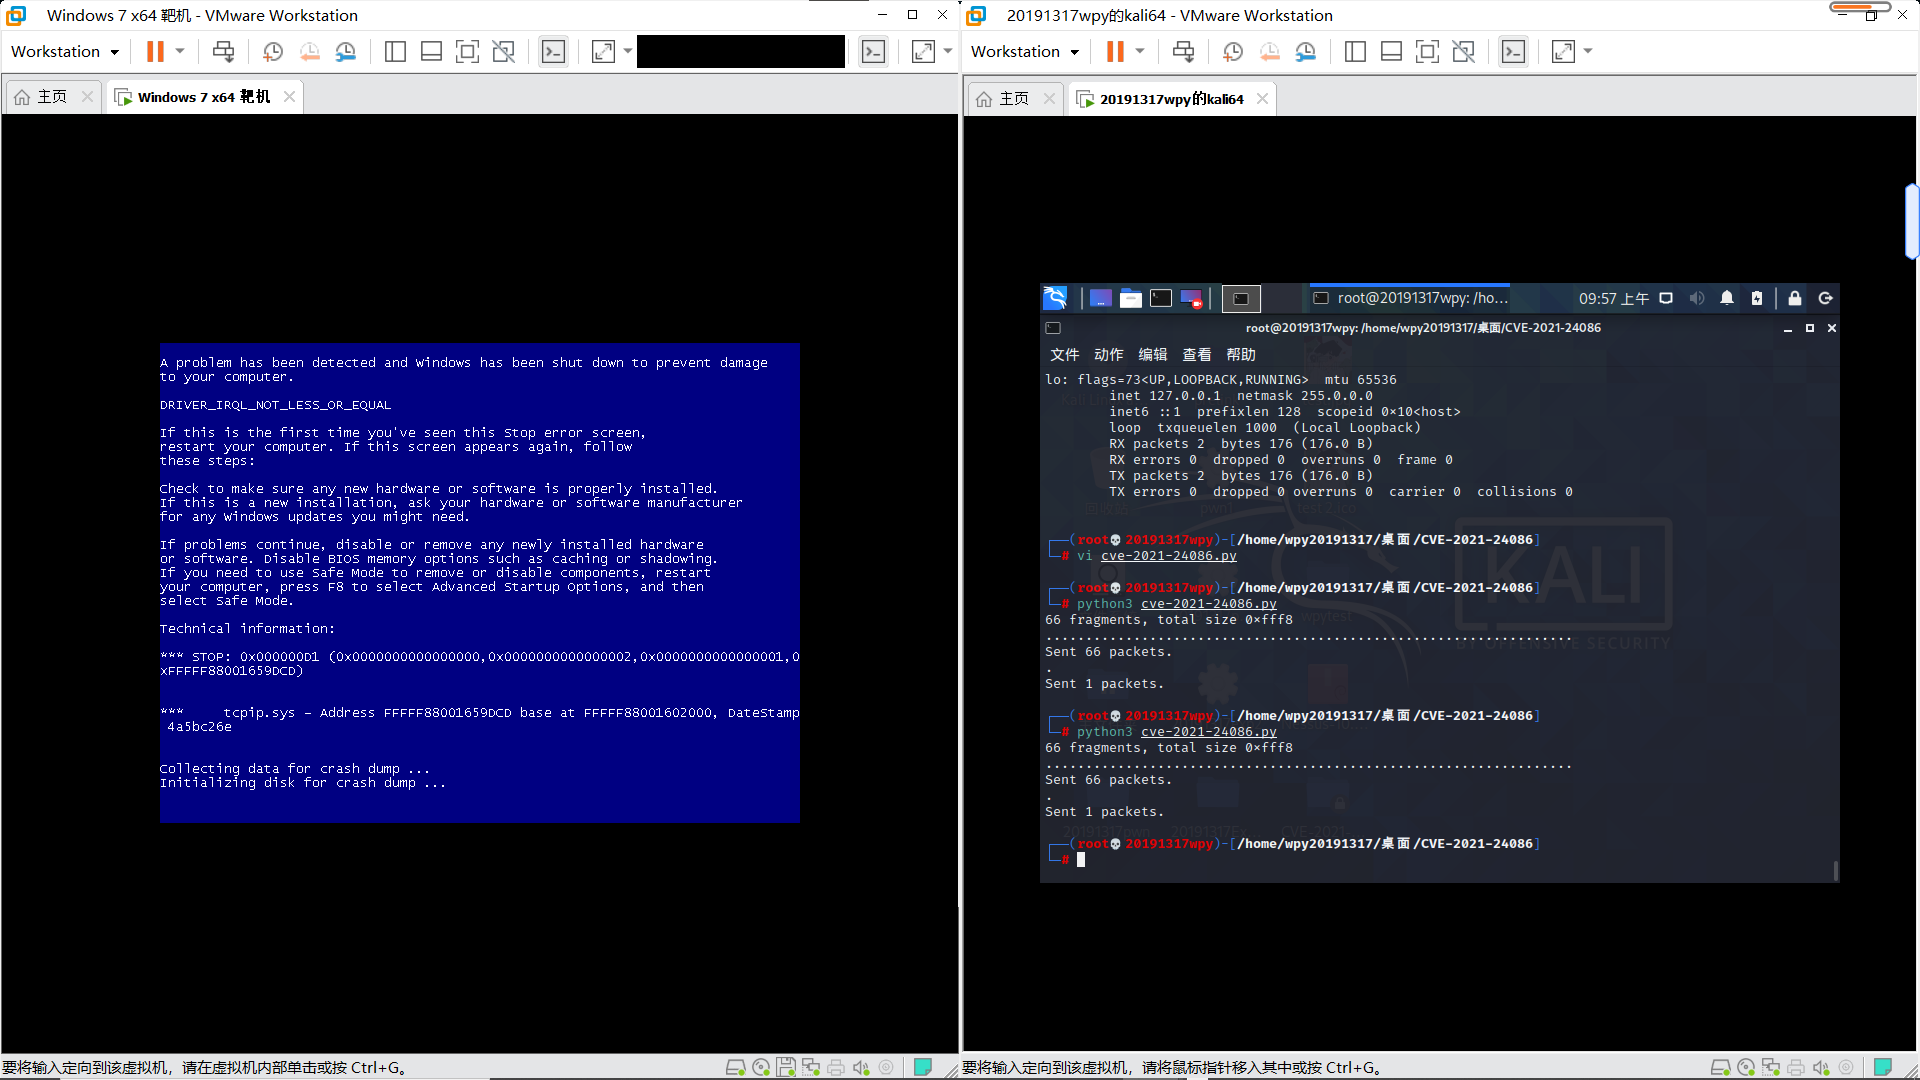Revert Windows 7 VM to previous snapshot
1920x1080 pixels.
(x=310, y=51)
